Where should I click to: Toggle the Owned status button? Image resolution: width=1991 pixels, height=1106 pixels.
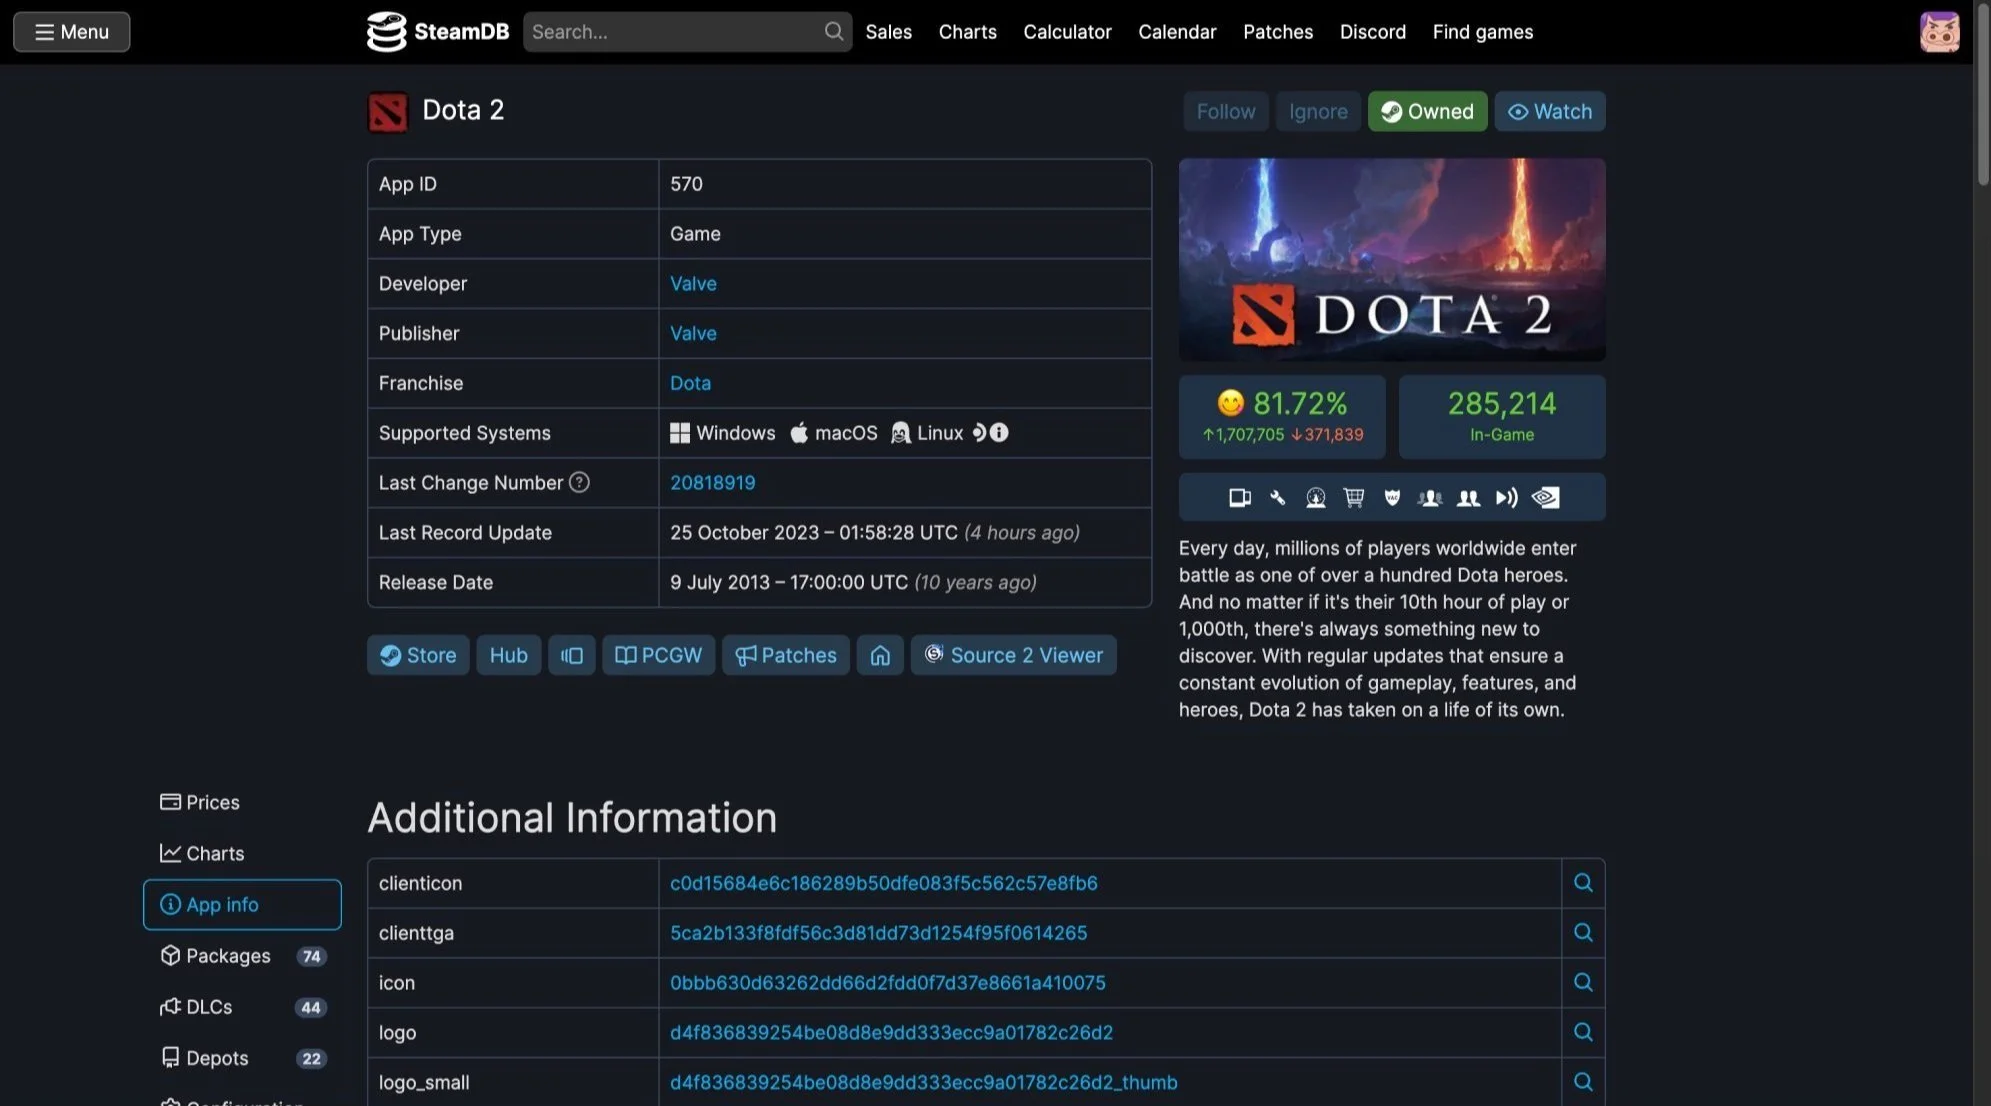[1427, 112]
